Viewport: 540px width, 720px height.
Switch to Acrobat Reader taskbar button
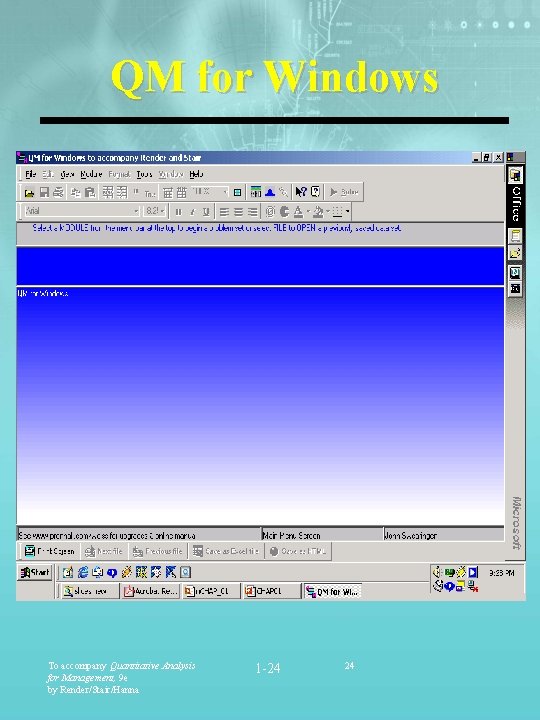[x=150, y=591]
